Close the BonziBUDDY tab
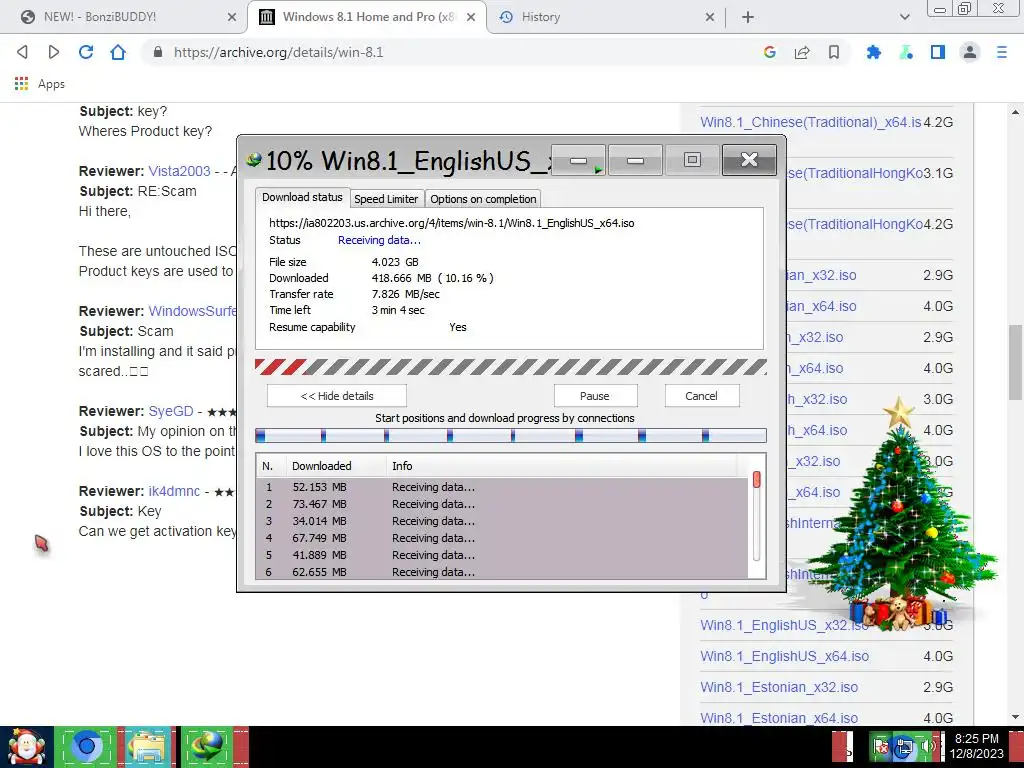This screenshot has height=768, width=1024. (232, 17)
